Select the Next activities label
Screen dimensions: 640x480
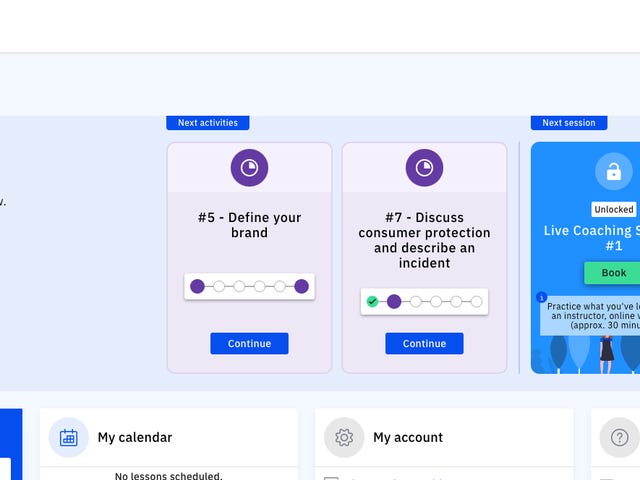[208, 123]
